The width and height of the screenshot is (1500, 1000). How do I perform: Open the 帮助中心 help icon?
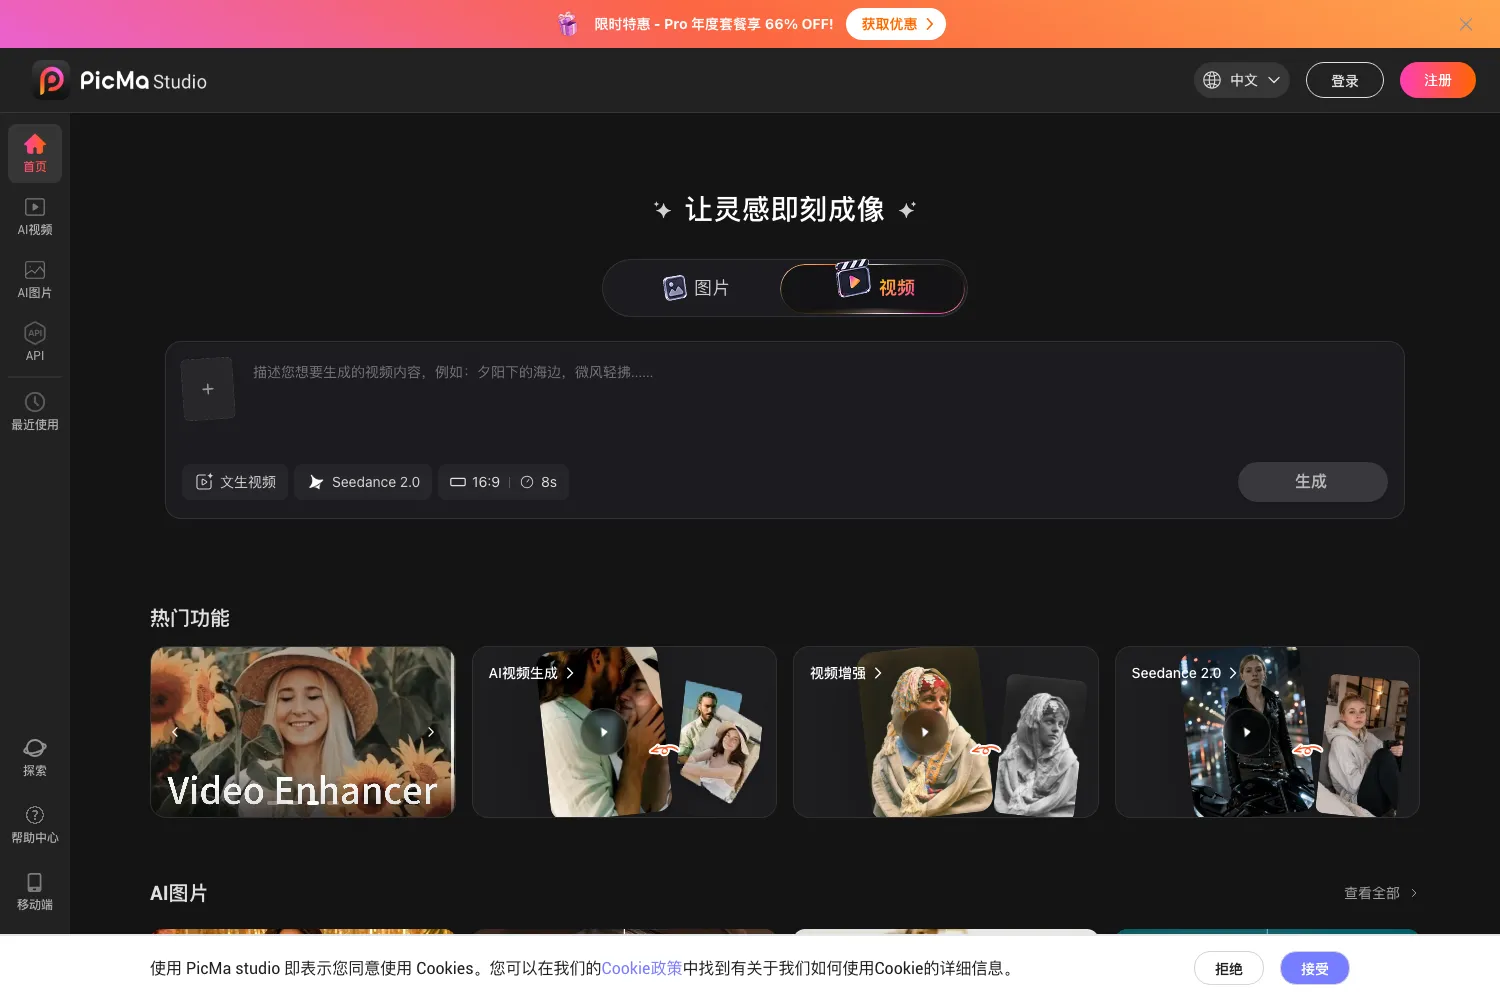(35, 824)
